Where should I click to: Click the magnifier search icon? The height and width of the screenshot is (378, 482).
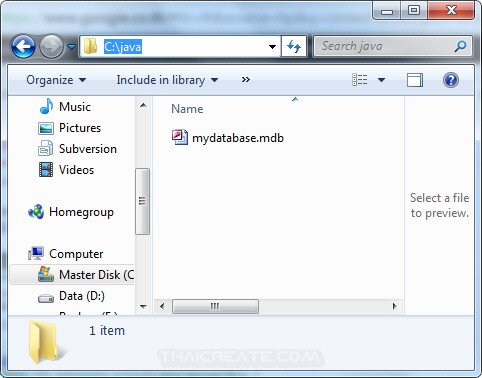(x=460, y=46)
